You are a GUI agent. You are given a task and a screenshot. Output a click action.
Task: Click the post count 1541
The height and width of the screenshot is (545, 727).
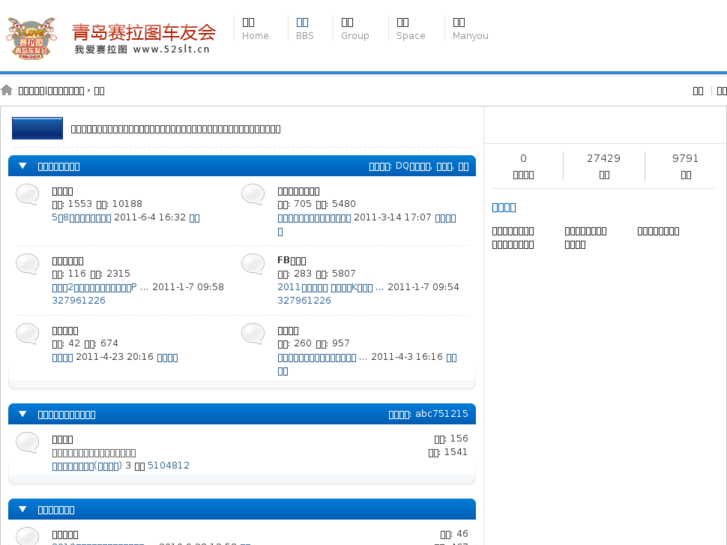pyautogui.click(x=456, y=452)
